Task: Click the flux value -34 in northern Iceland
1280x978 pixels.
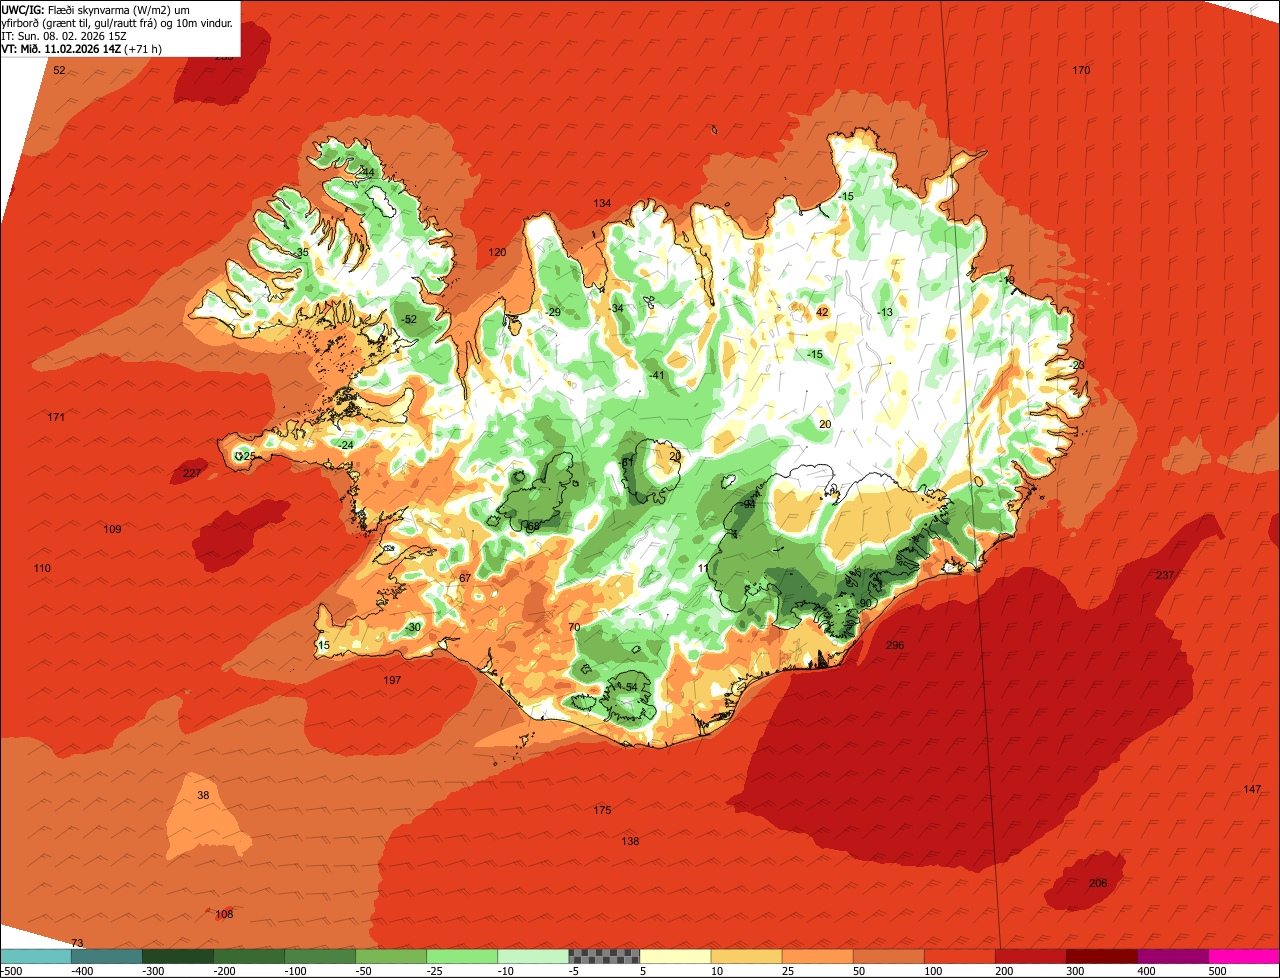Action: click(x=616, y=308)
